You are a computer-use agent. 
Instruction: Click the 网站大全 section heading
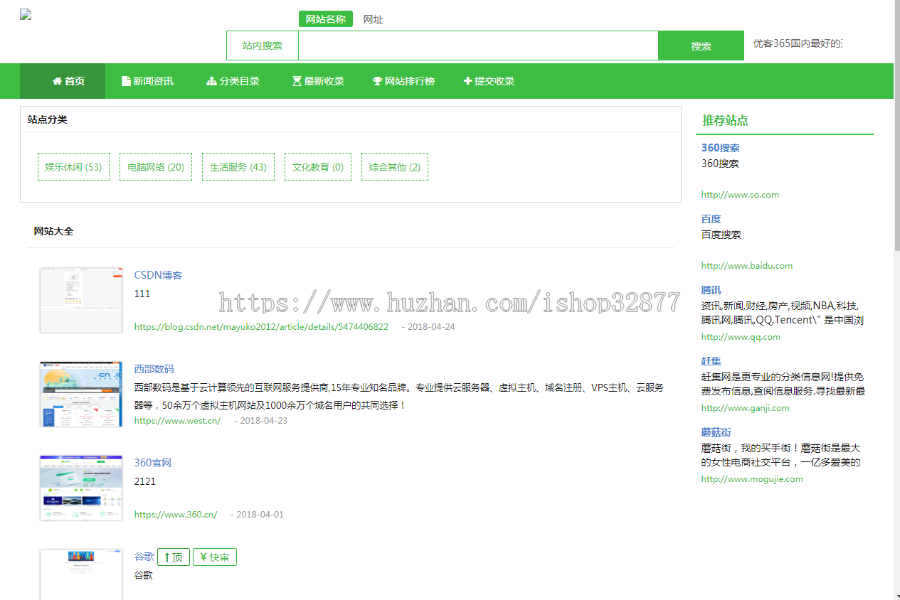pos(53,231)
